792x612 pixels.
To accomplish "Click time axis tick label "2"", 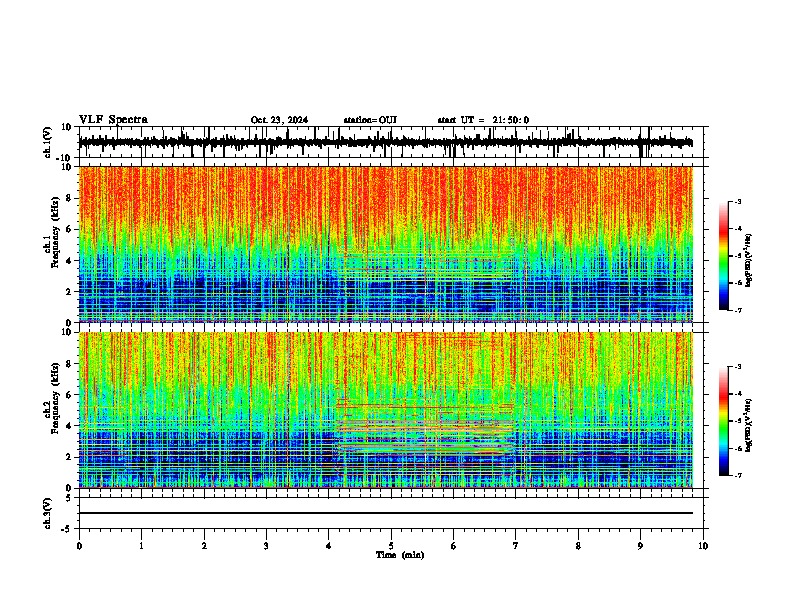I will click(204, 546).
